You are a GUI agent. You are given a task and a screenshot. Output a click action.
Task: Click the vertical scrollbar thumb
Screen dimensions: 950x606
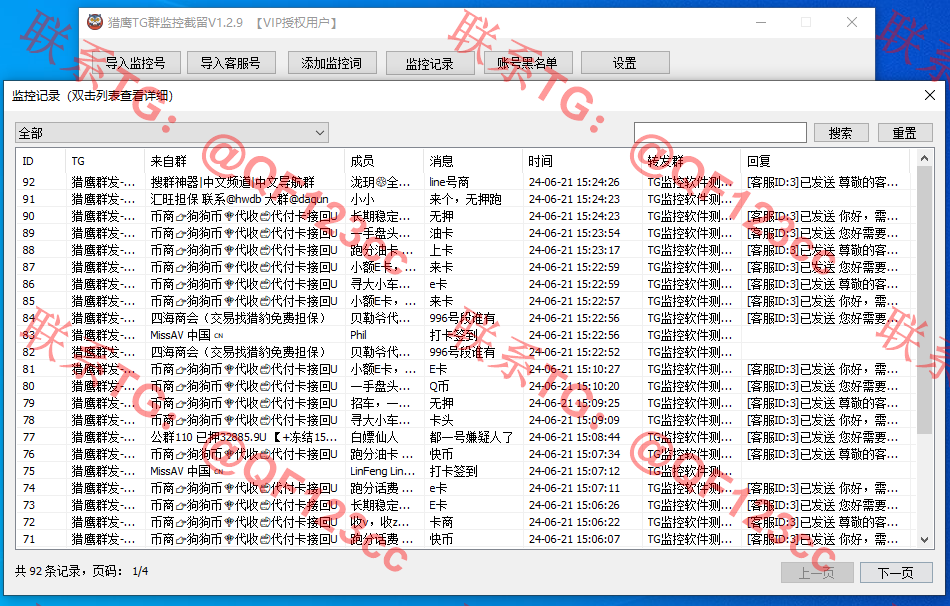click(924, 300)
